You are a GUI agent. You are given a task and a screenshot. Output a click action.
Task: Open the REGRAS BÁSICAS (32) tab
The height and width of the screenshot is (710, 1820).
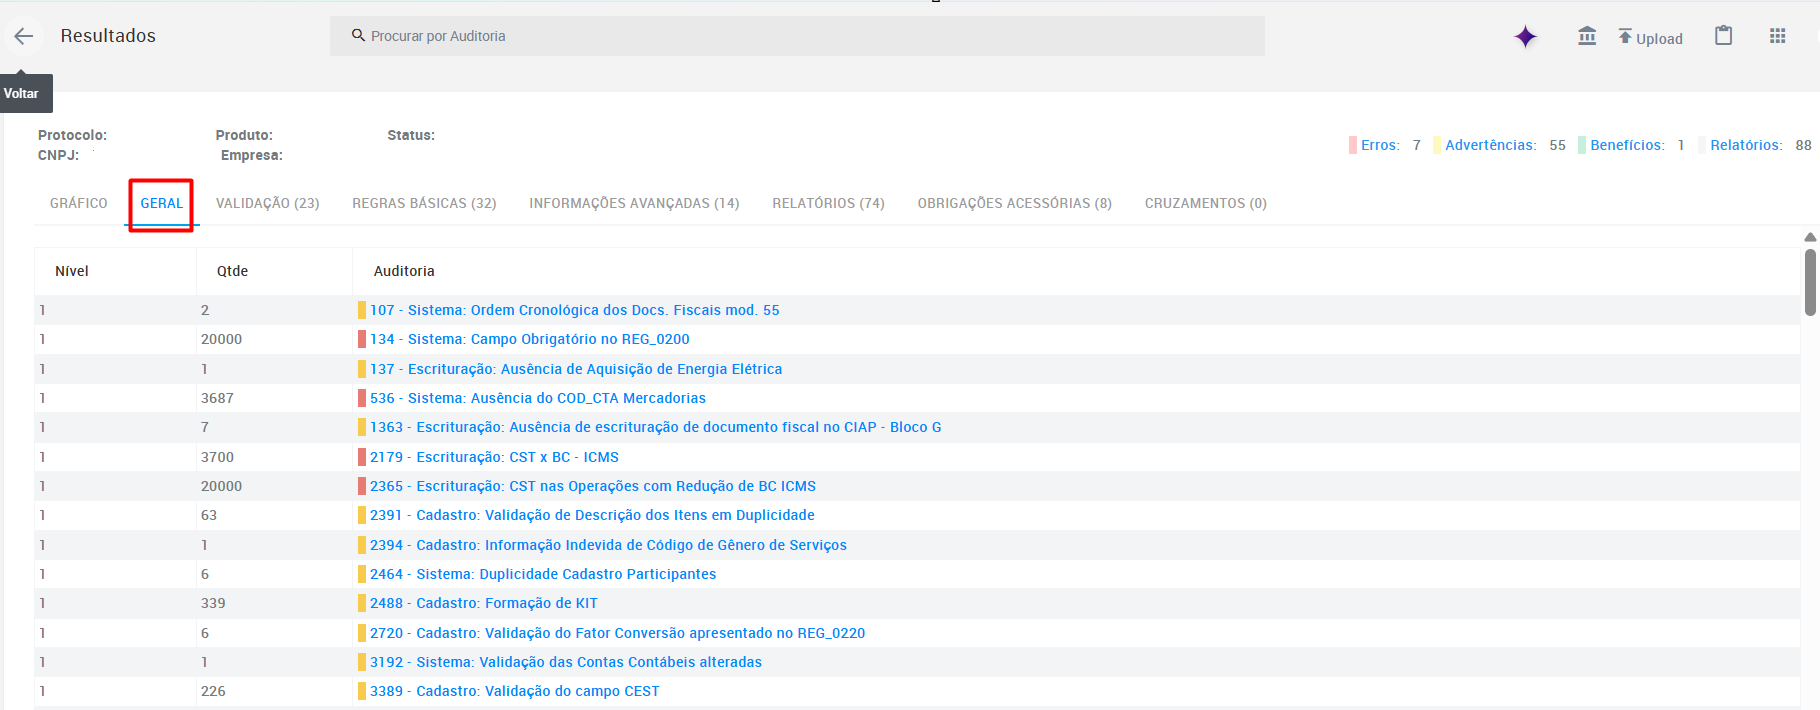[424, 203]
